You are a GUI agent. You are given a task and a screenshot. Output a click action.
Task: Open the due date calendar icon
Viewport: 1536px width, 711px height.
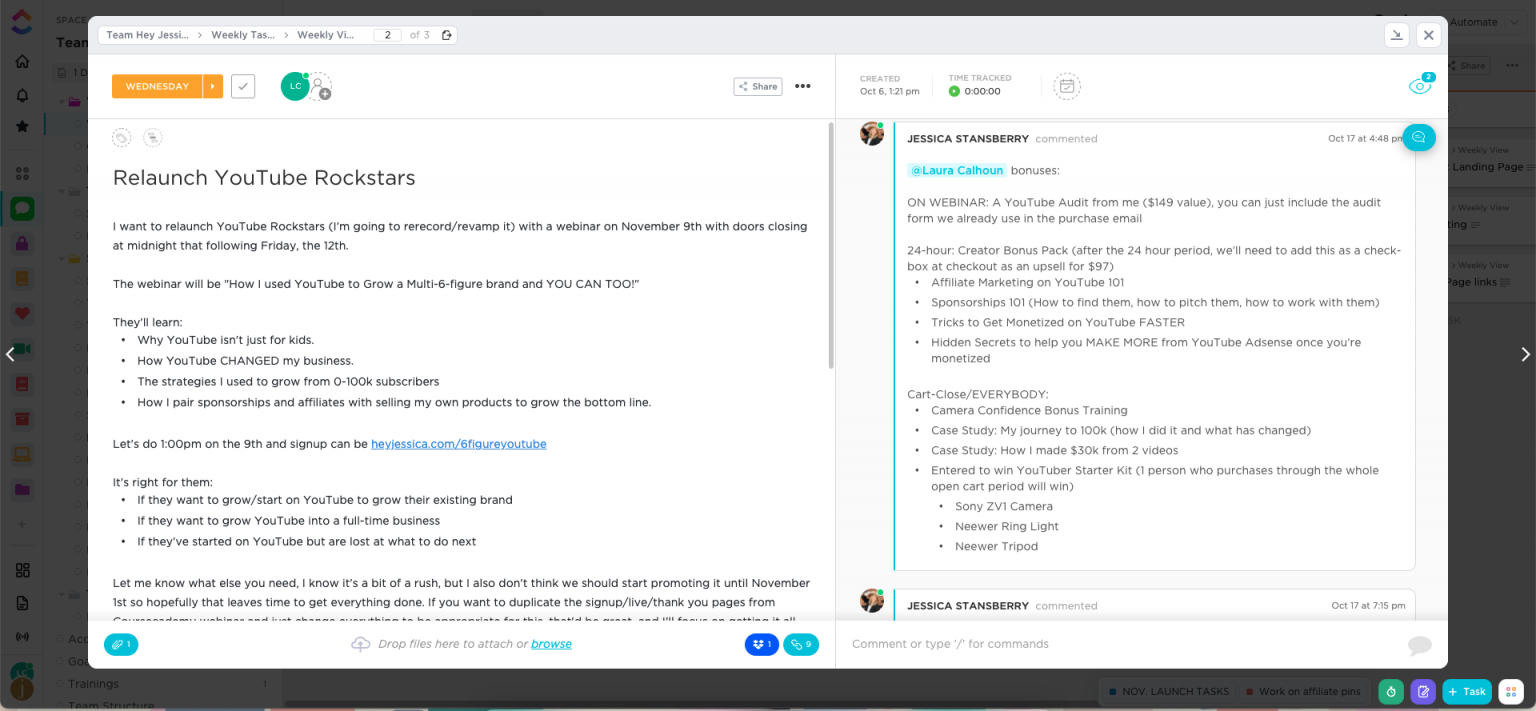tap(1067, 86)
